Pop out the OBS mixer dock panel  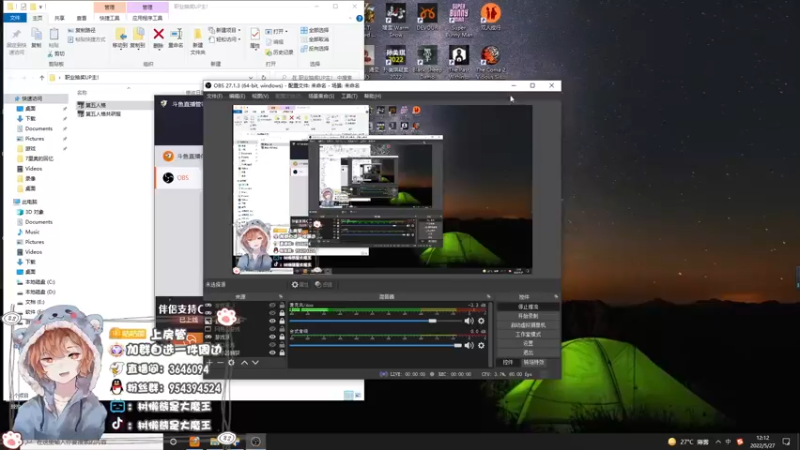click(x=488, y=296)
